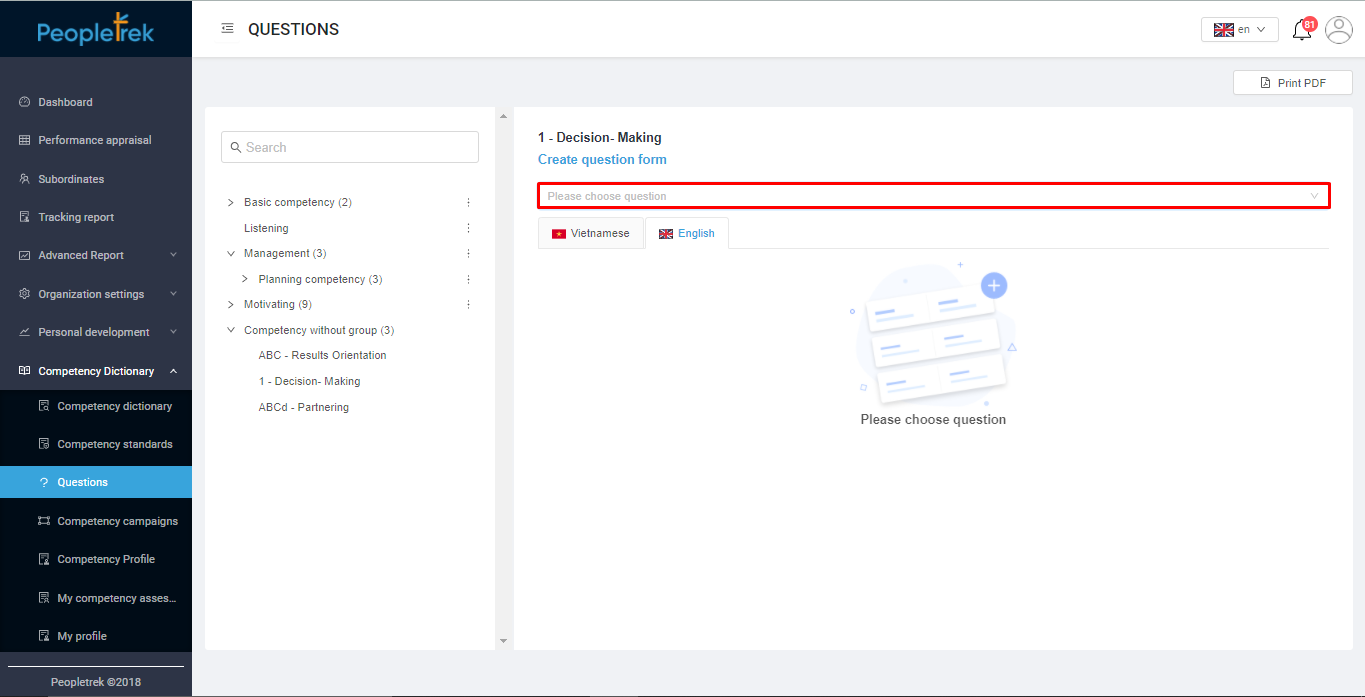
Task: Open Questions menu item
Action: pos(96,482)
